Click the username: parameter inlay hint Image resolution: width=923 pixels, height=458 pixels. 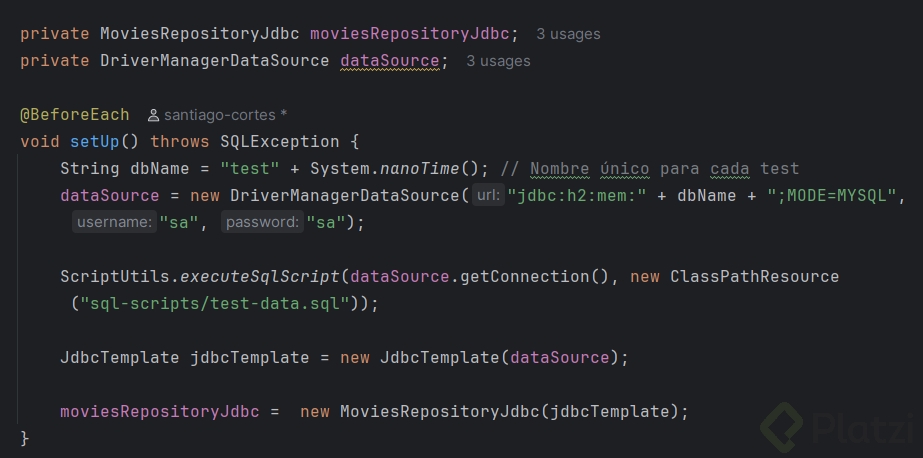114,223
